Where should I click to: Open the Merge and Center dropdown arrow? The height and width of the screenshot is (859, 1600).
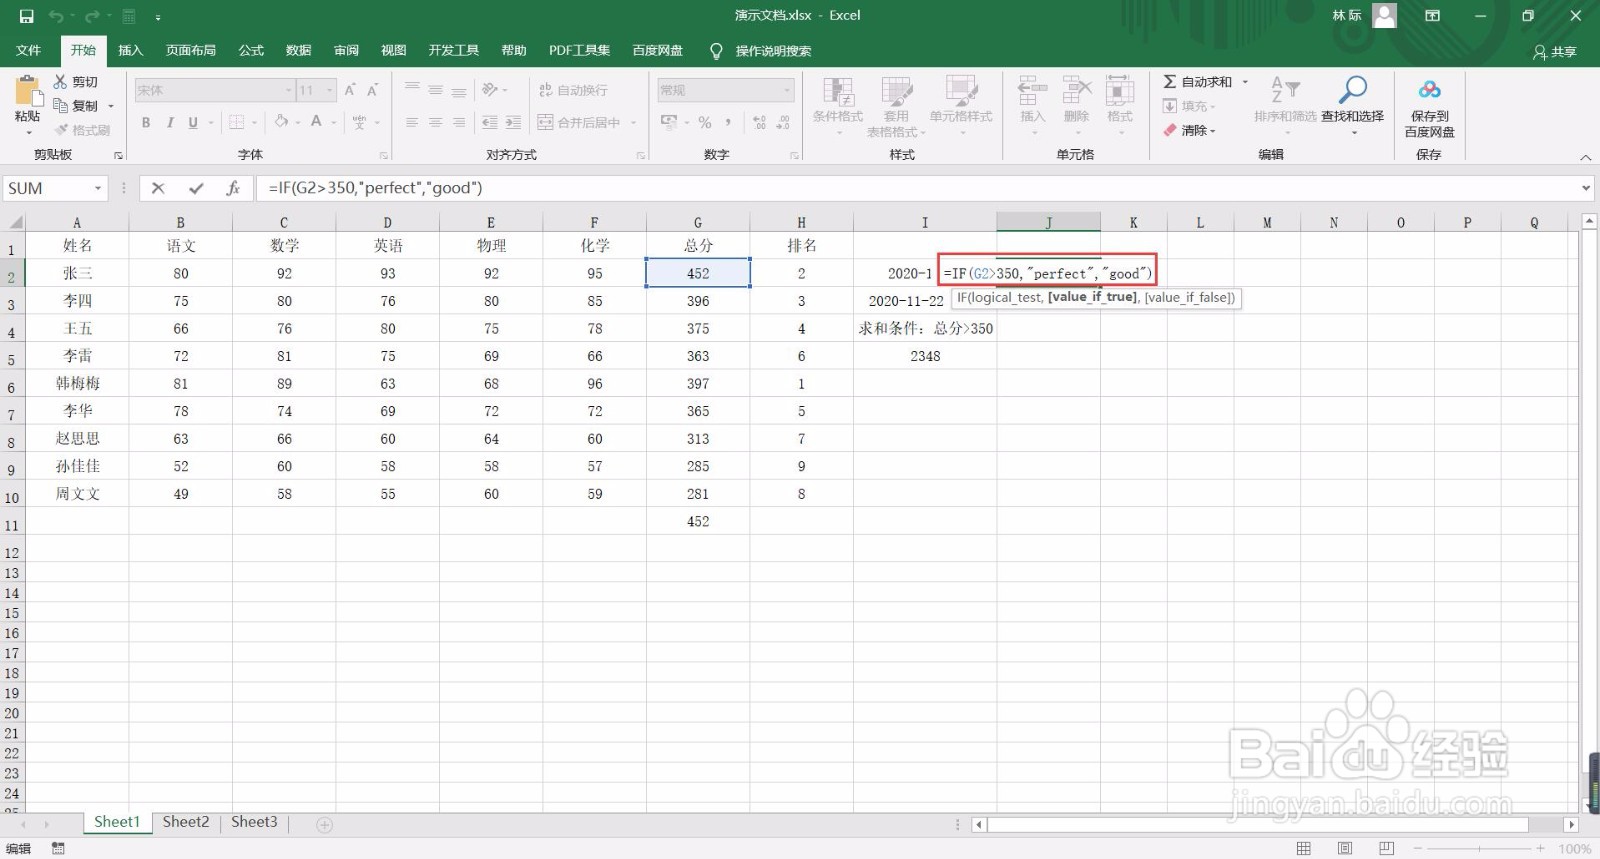(x=634, y=122)
